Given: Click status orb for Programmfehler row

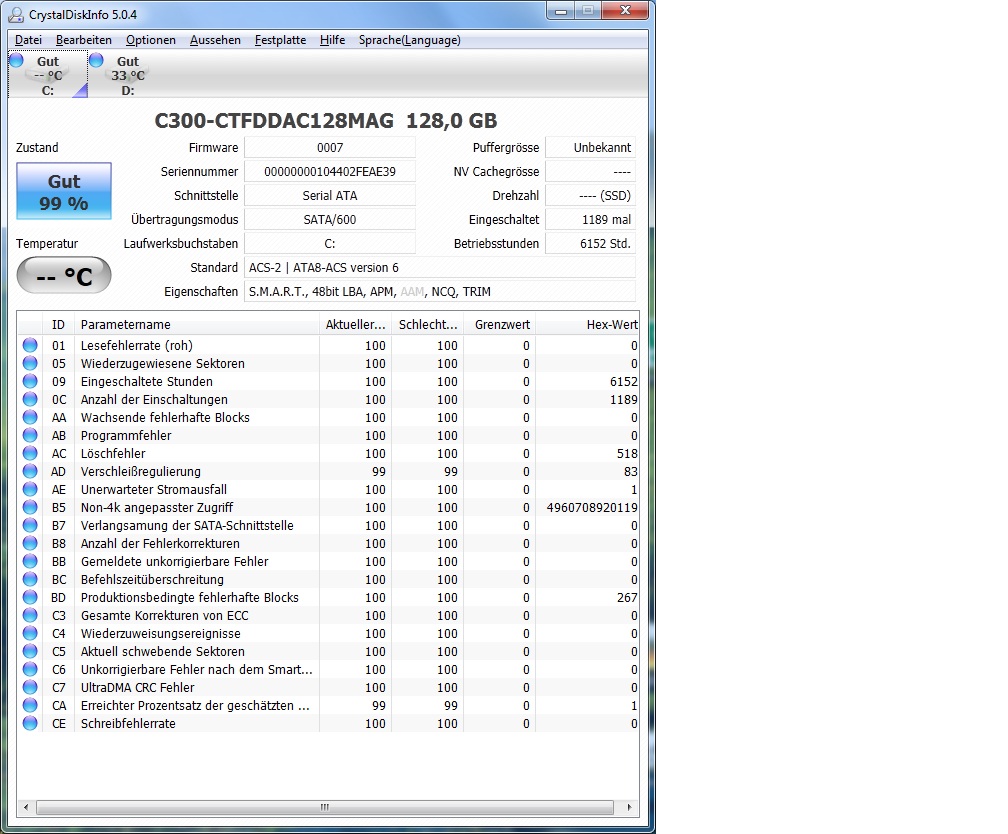Looking at the screenshot, I should tap(30, 435).
